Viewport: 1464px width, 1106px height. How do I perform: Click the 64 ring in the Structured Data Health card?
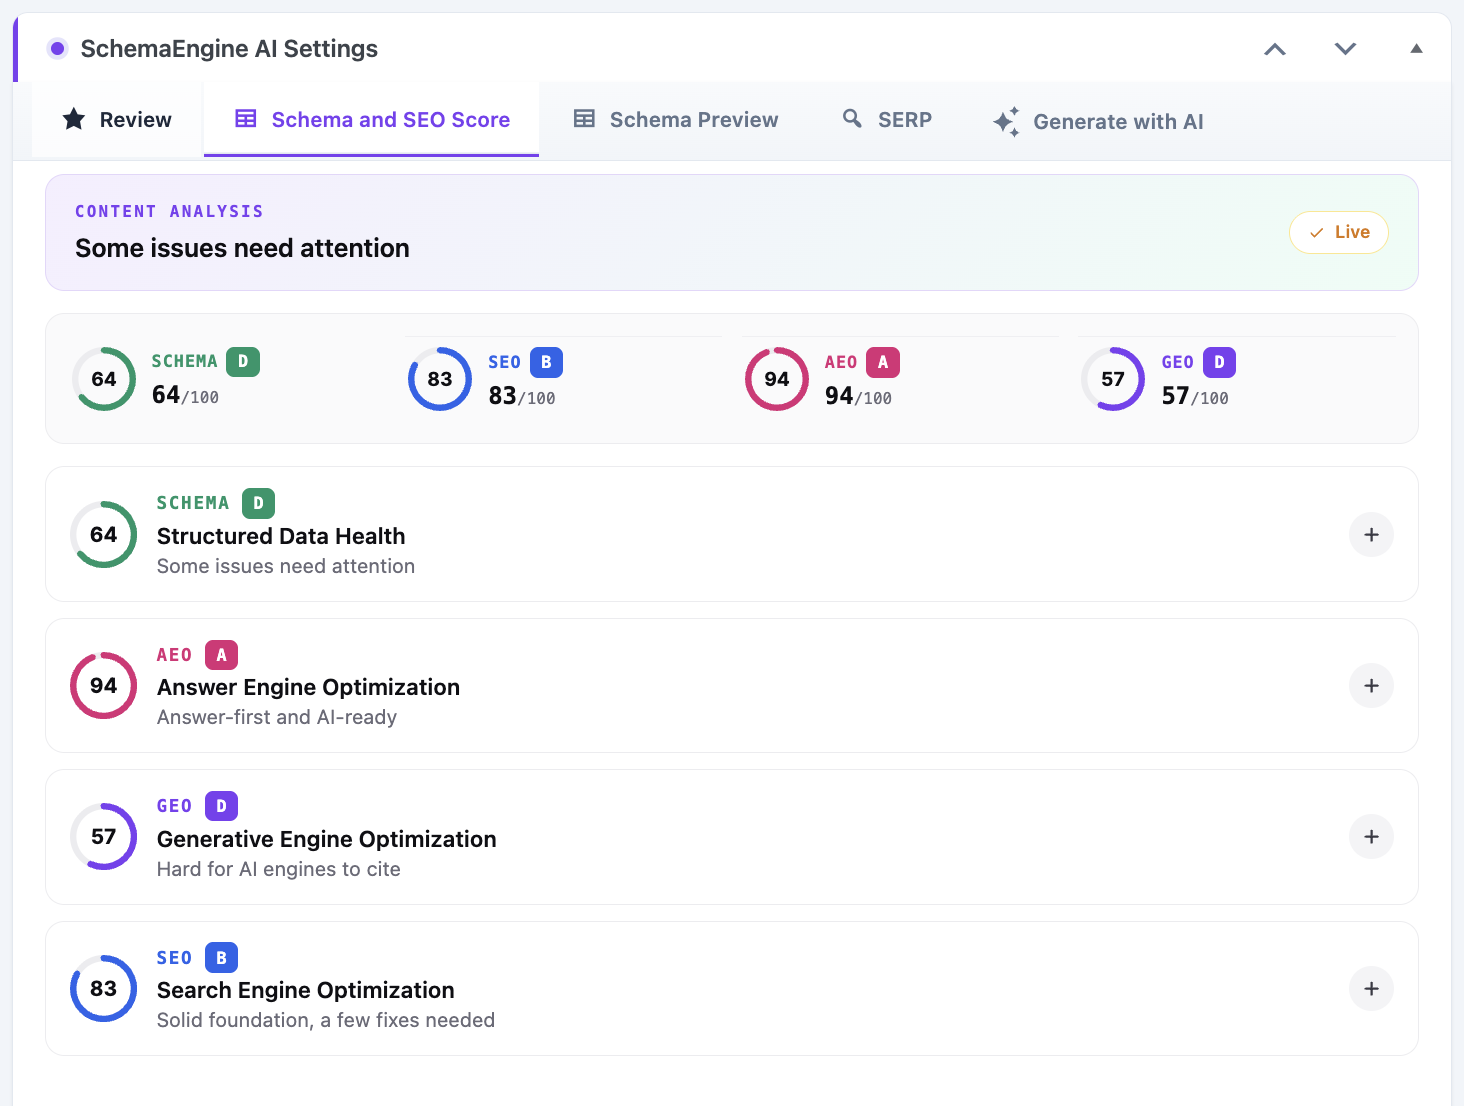104,535
